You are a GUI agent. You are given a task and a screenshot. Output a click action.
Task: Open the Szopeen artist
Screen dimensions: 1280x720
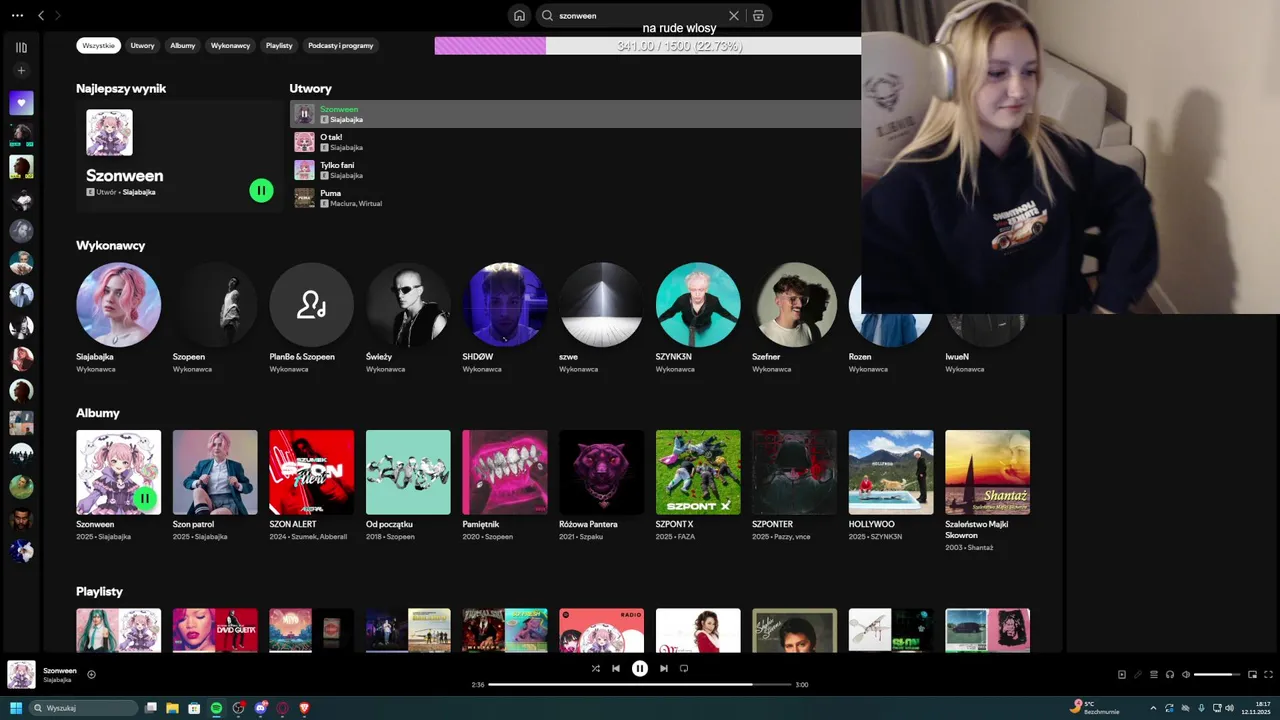click(x=215, y=305)
